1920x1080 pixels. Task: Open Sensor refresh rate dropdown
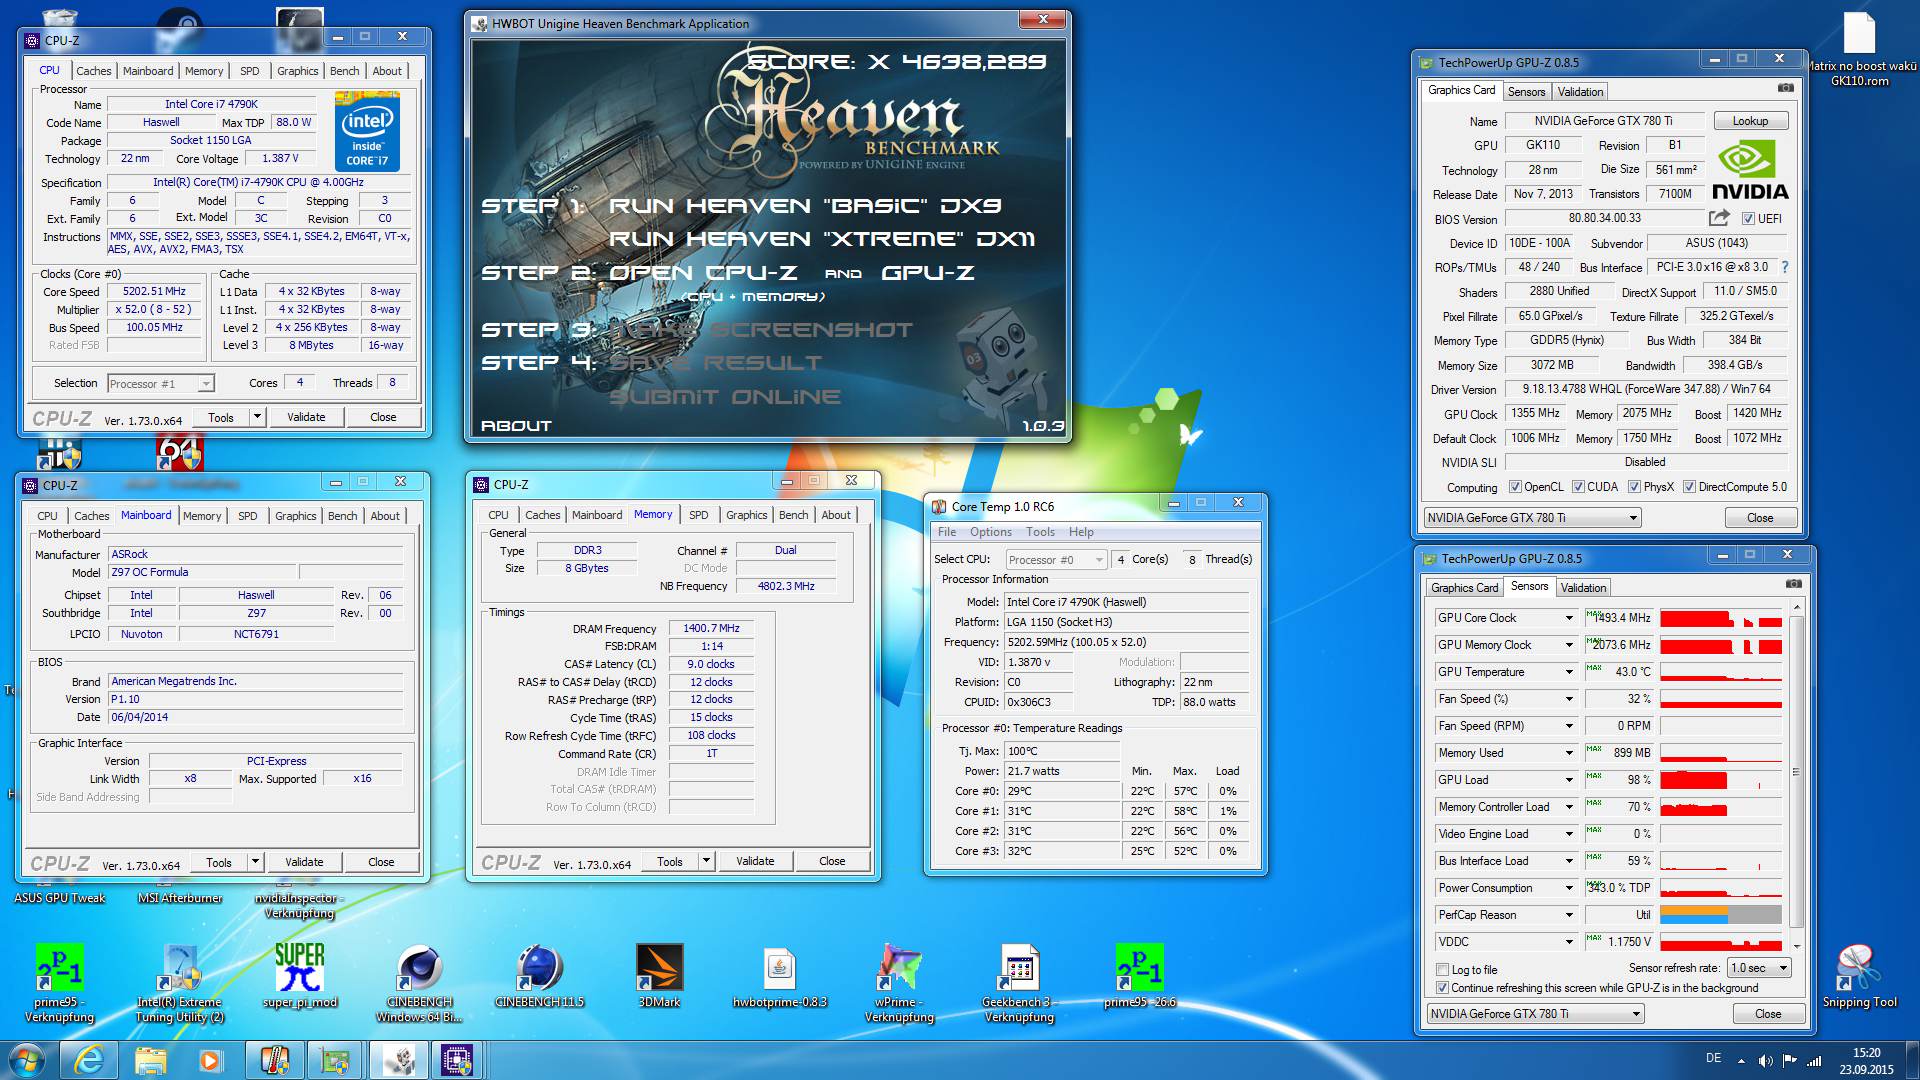tap(1759, 968)
